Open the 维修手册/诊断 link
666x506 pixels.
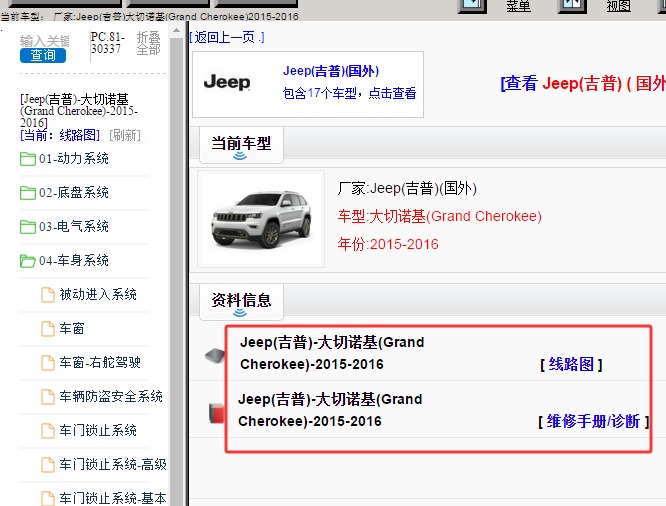point(593,421)
